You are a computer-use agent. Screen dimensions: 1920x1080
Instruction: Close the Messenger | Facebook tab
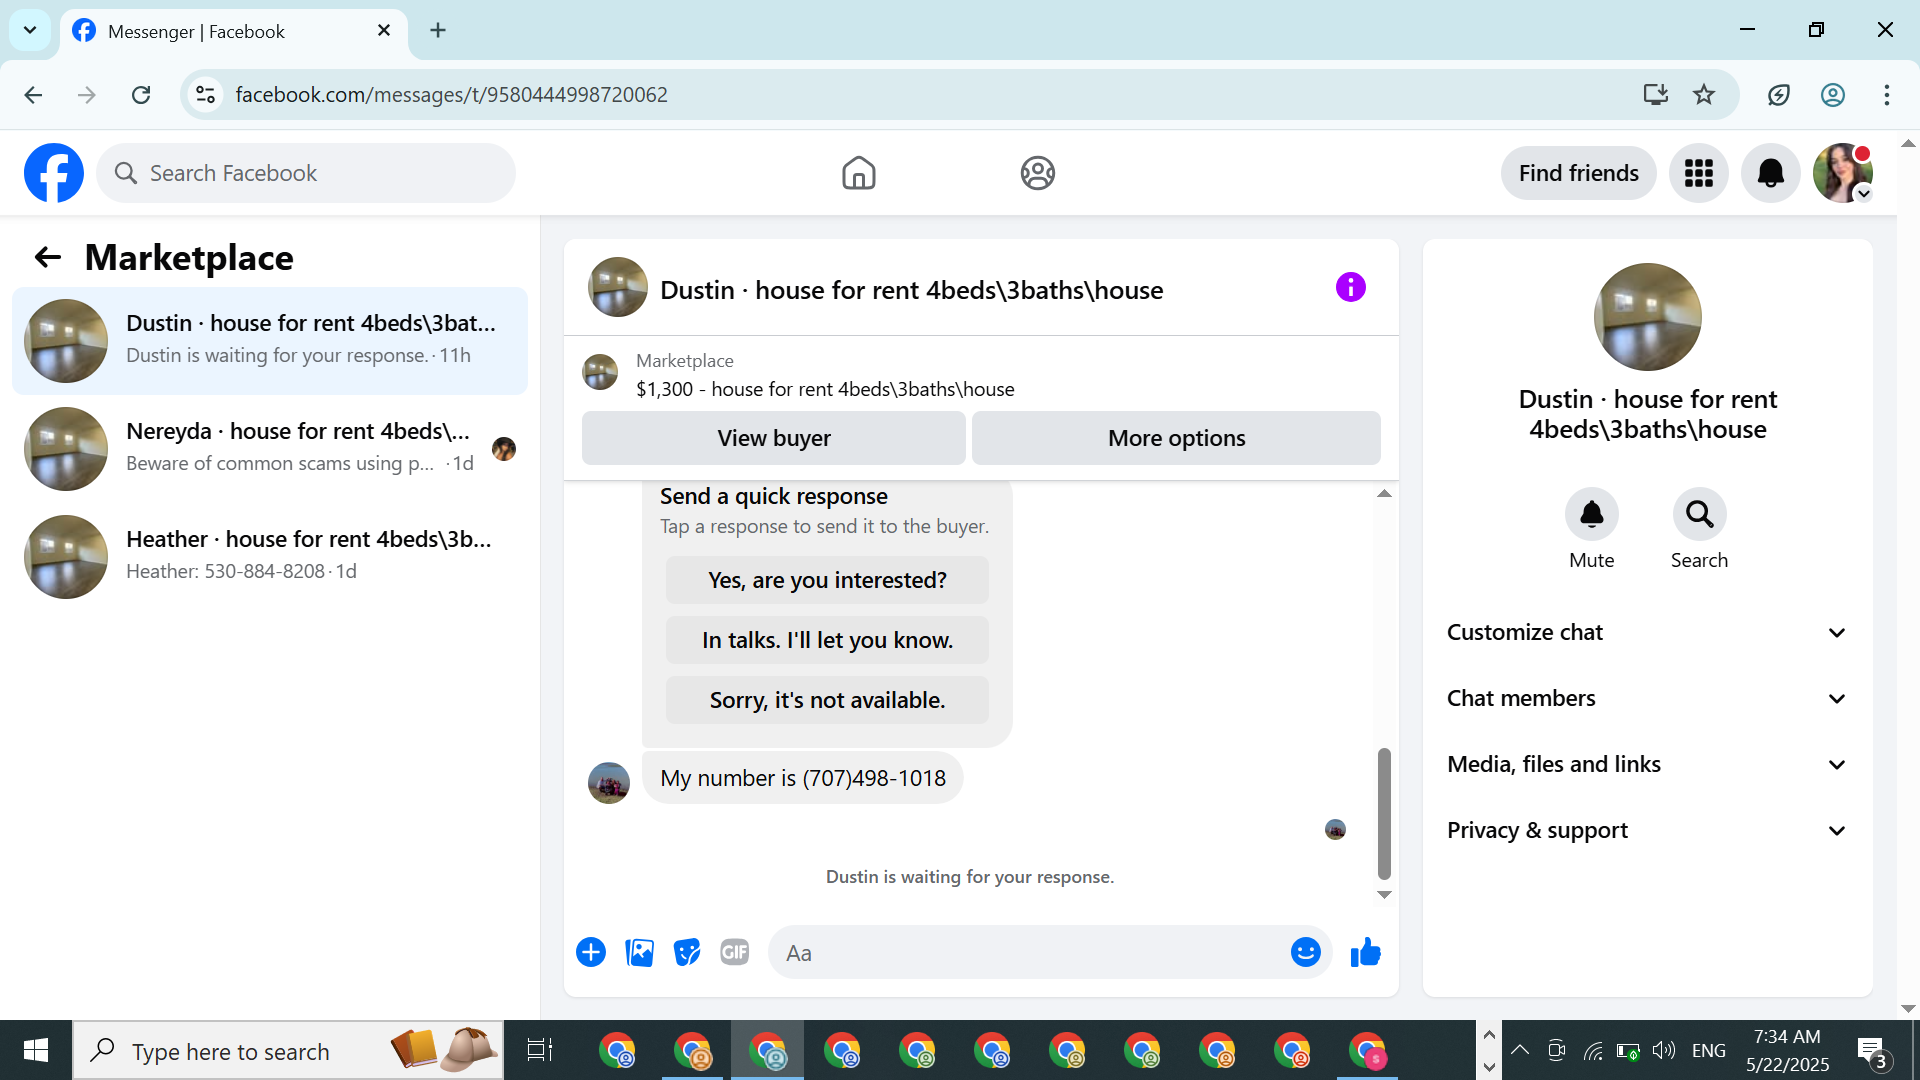[384, 31]
